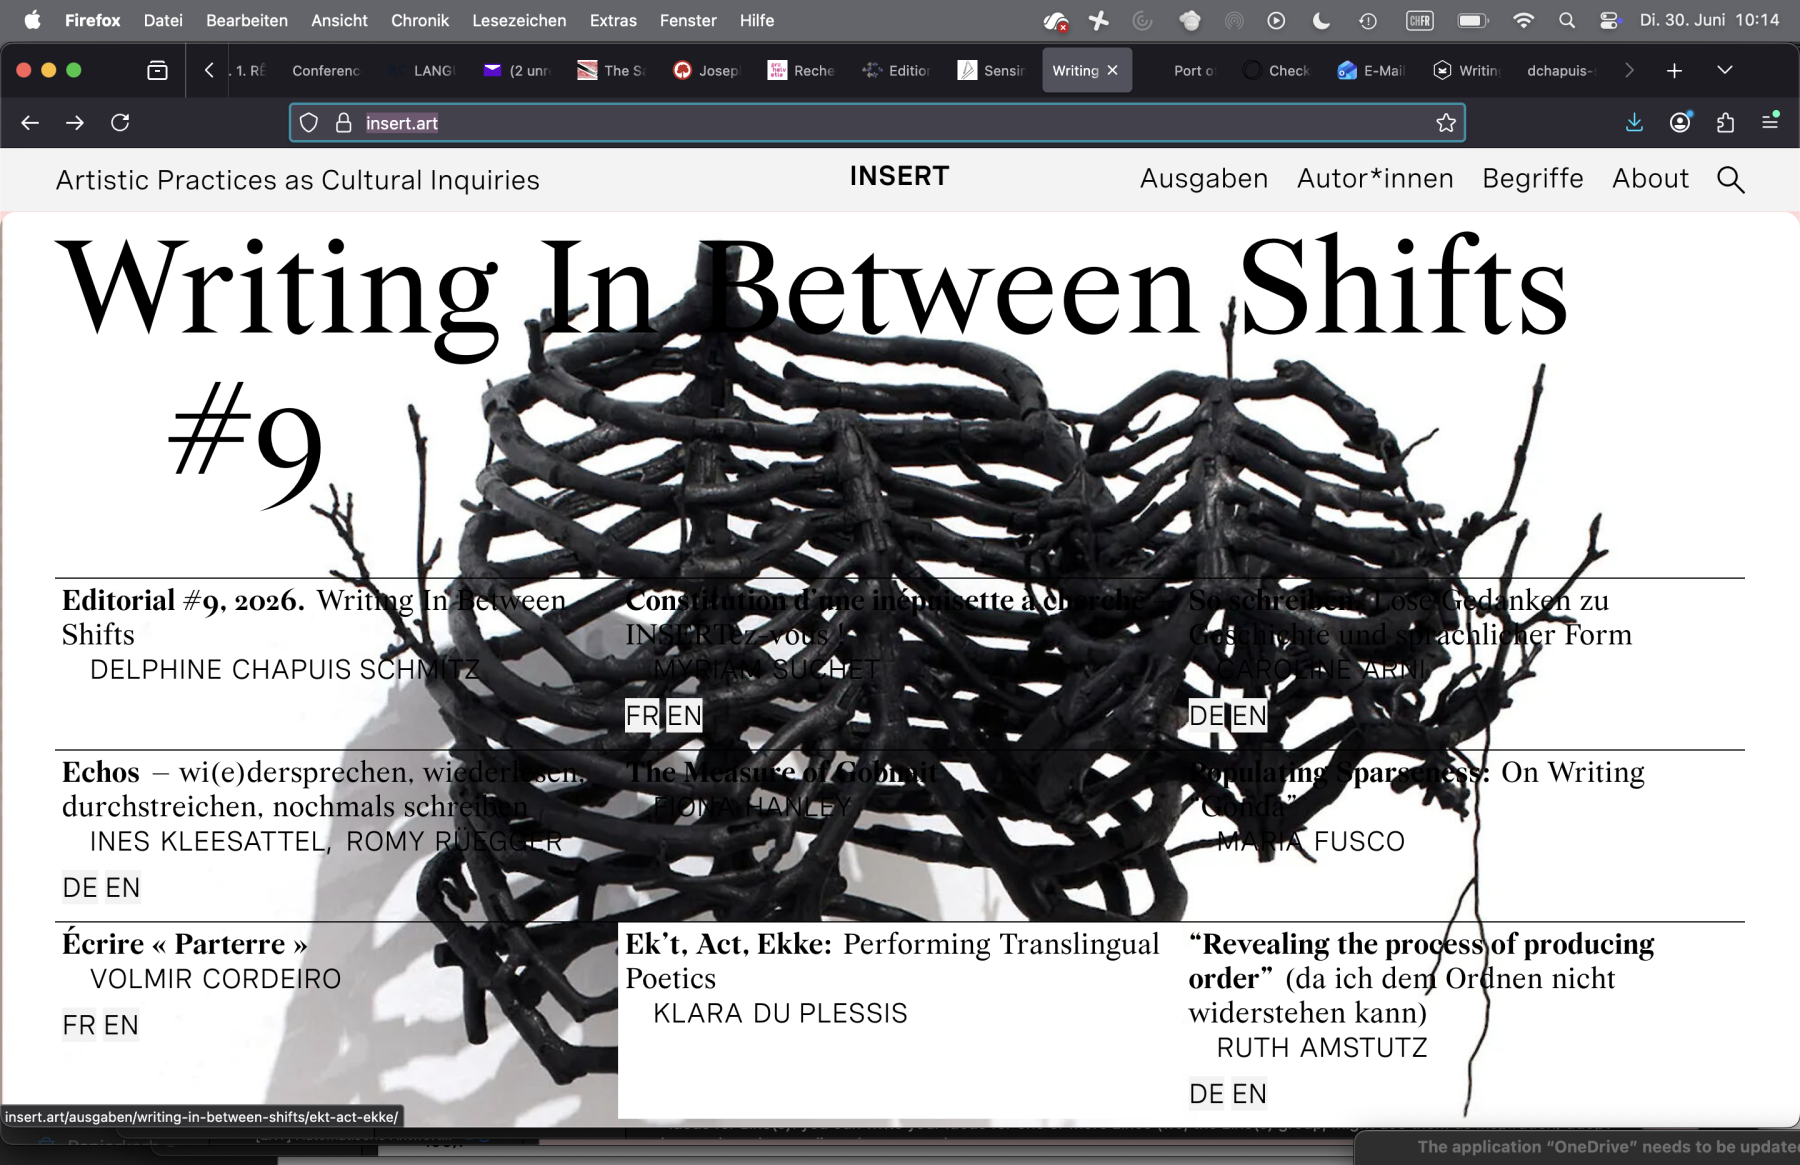Image resolution: width=1800 pixels, height=1165 pixels.
Task: Click the Time Machine menu bar icon
Action: pyautogui.click(x=1368, y=20)
